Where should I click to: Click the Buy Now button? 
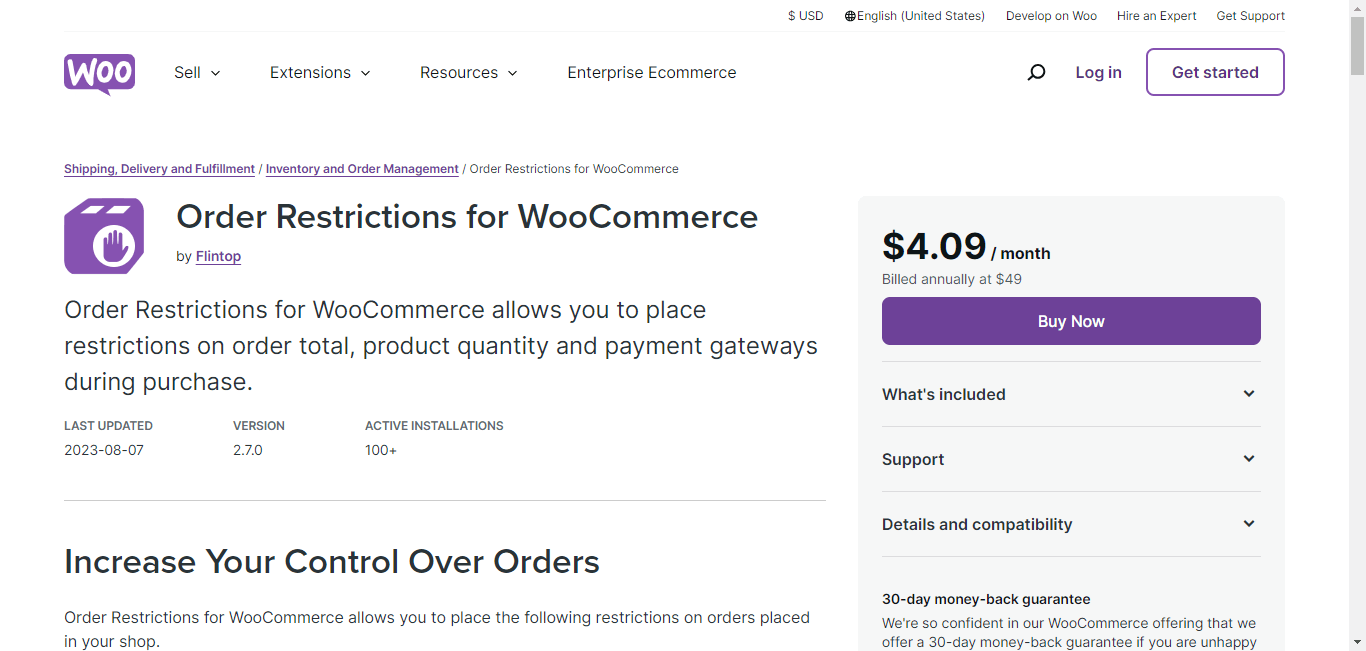1071,321
